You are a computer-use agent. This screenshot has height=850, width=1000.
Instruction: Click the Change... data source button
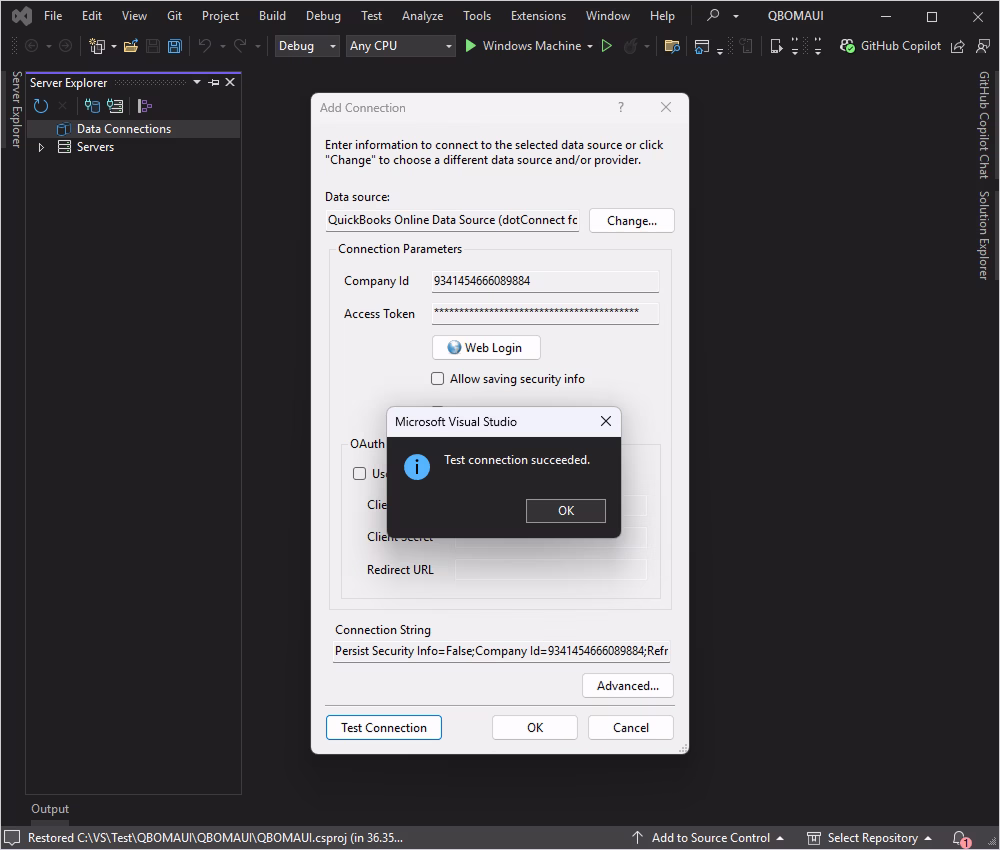click(x=631, y=221)
